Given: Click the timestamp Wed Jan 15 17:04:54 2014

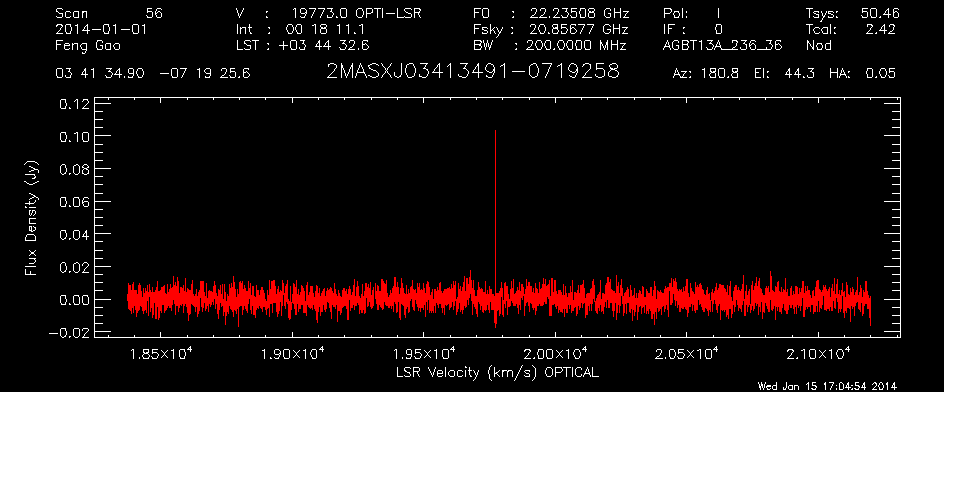Looking at the screenshot, I should [x=827, y=386].
